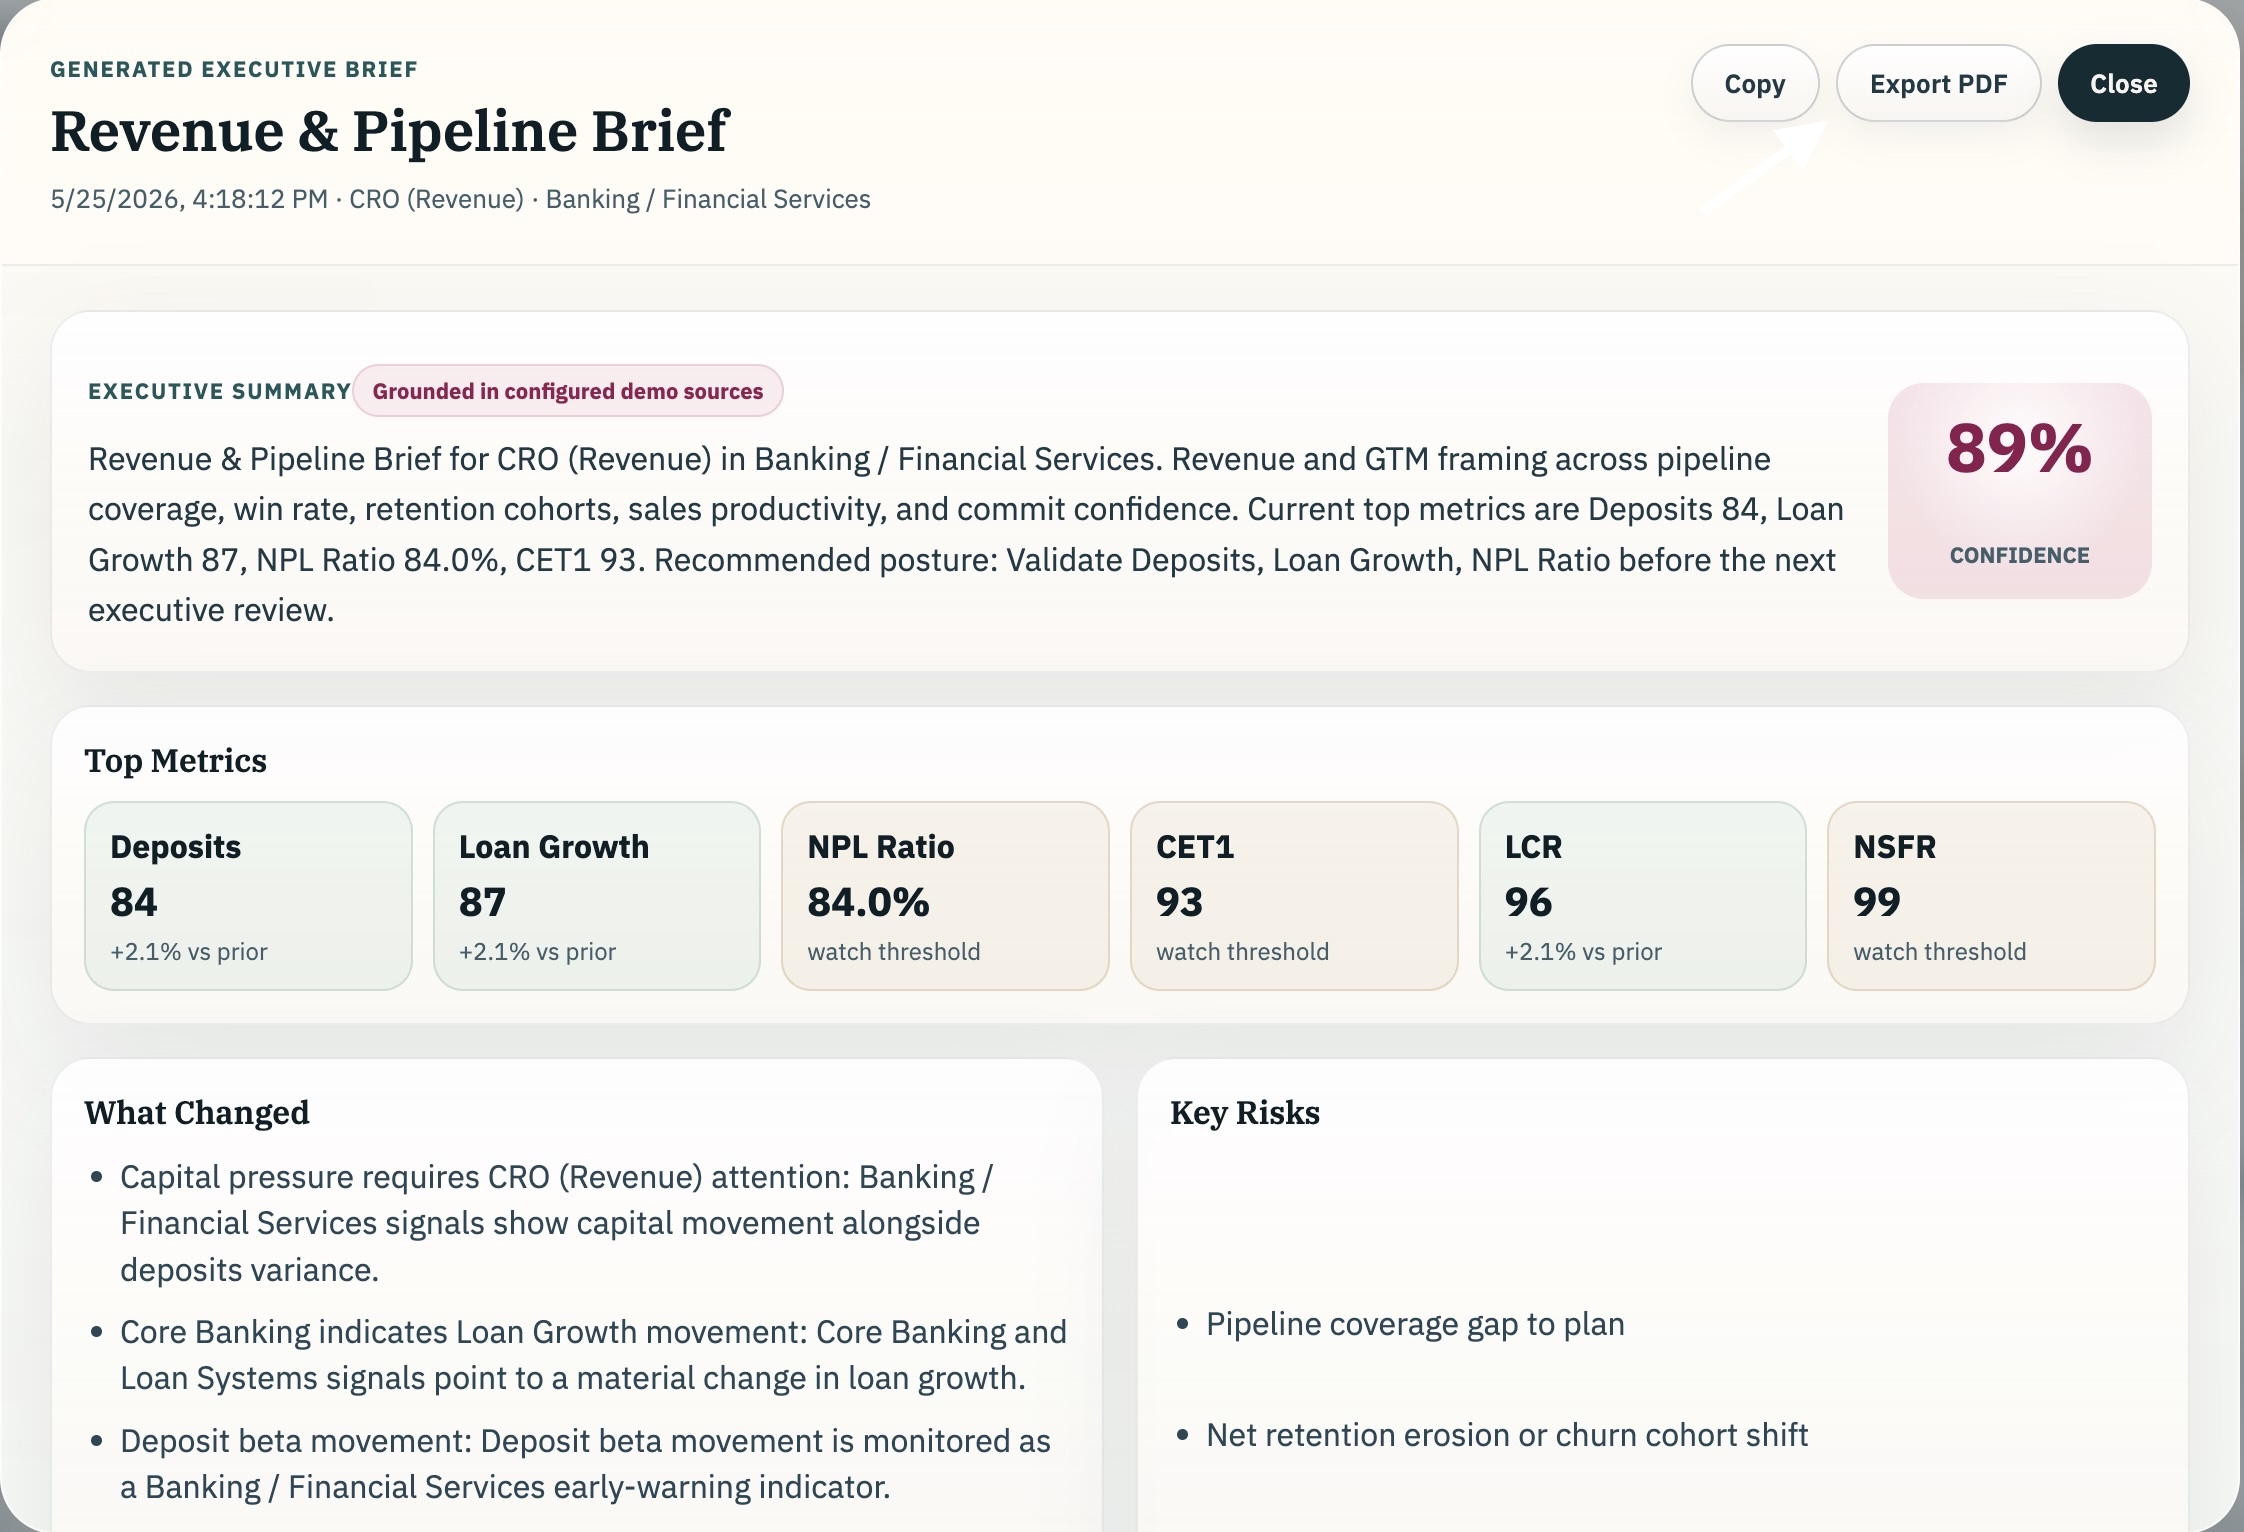Open the LCR metric card
The width and height of the screenshot is (2244, 1532).
tap(1643, 896)
